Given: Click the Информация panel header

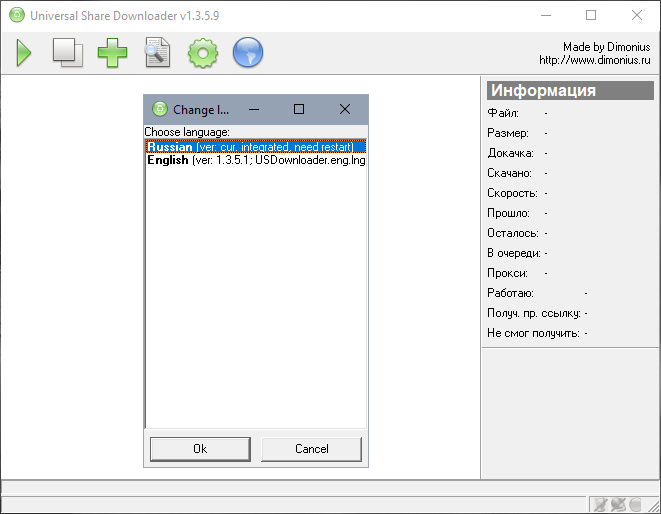Looking at the screenshot, I should 570,90.
